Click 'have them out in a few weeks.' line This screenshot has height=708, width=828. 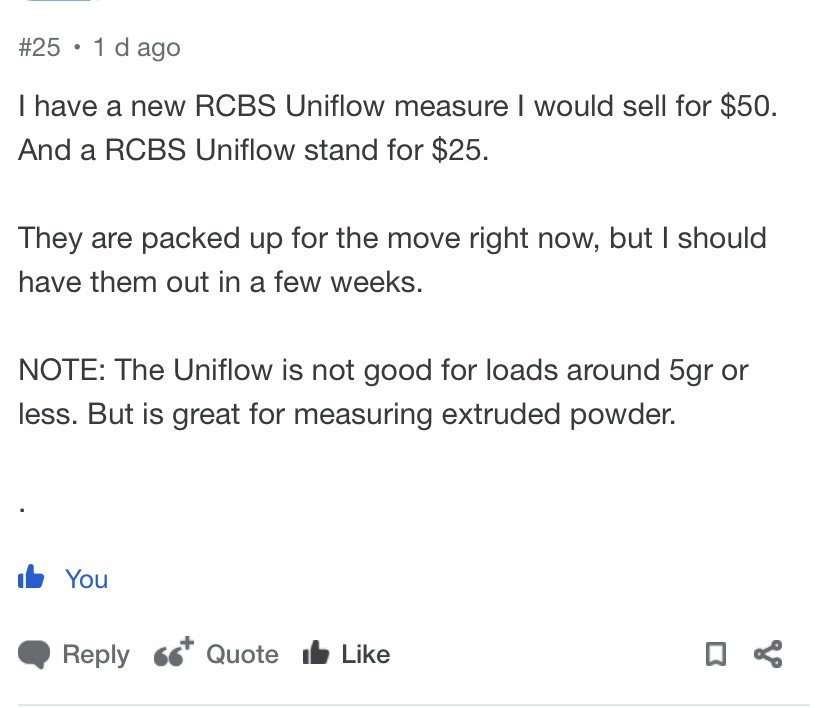(x=221, y=282)
